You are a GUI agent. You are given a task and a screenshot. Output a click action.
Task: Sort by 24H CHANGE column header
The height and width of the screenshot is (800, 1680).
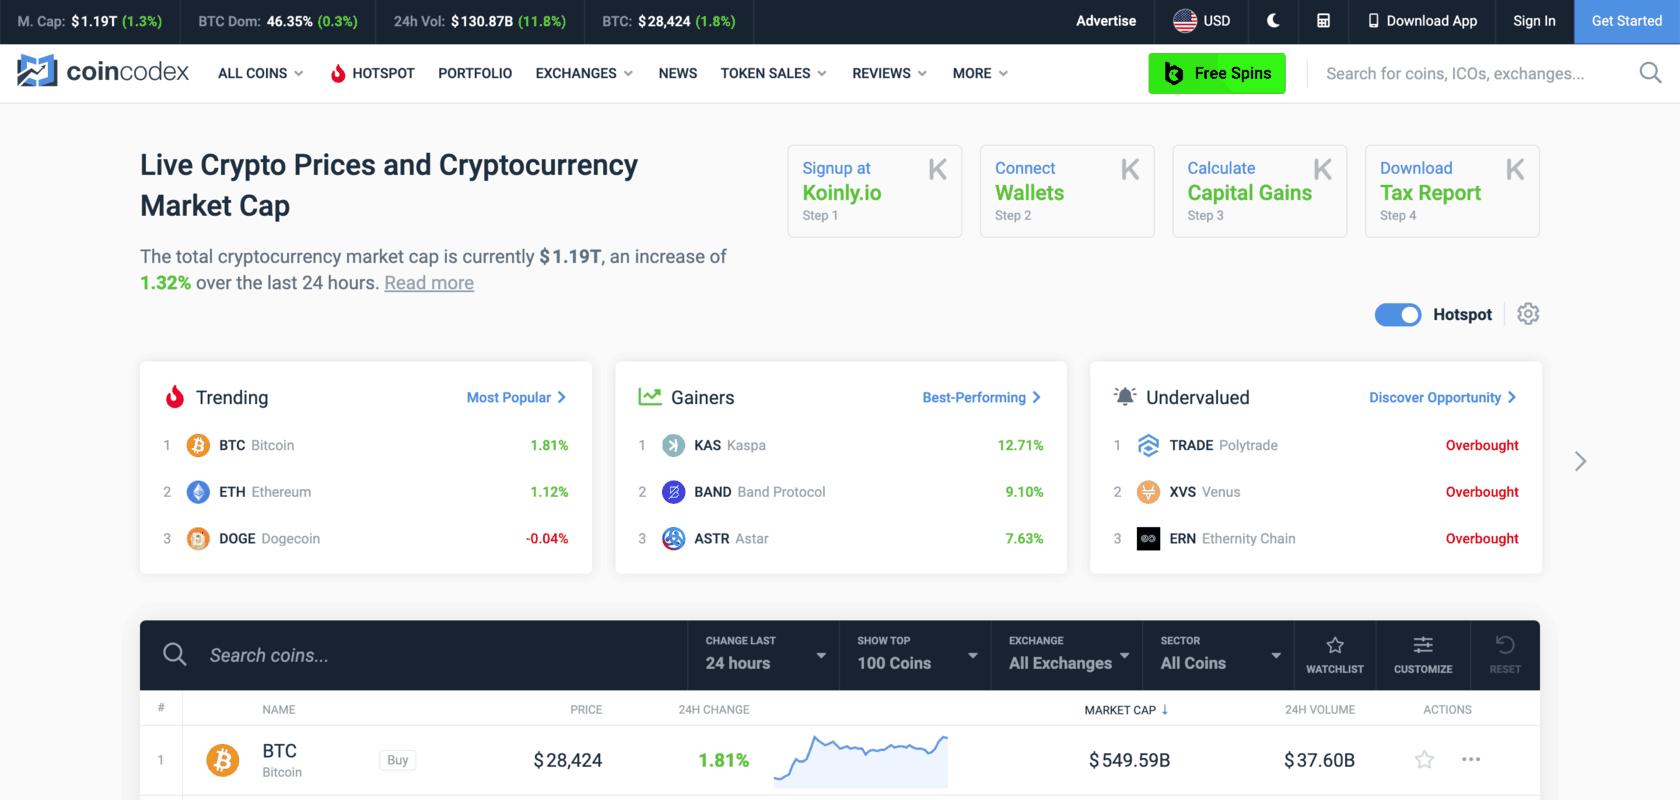(x=714, y=710)
